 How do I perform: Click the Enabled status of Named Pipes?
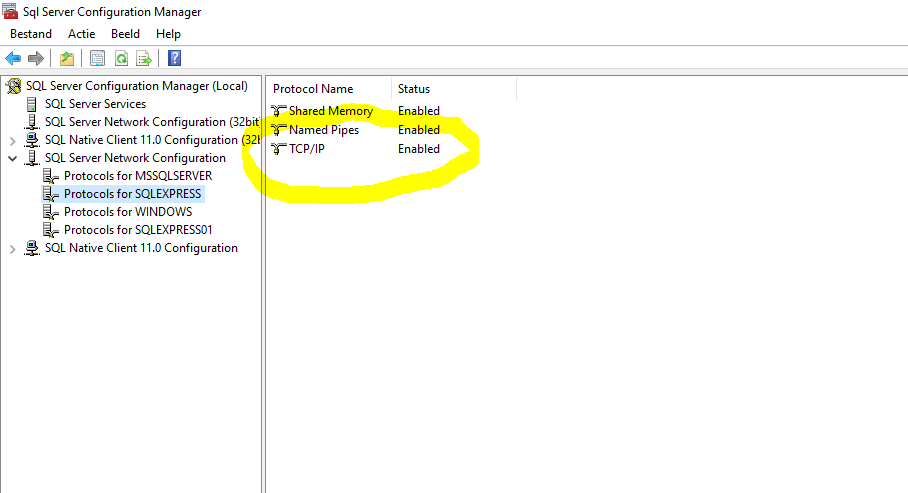pyautogui.click(x=419, y=130)
